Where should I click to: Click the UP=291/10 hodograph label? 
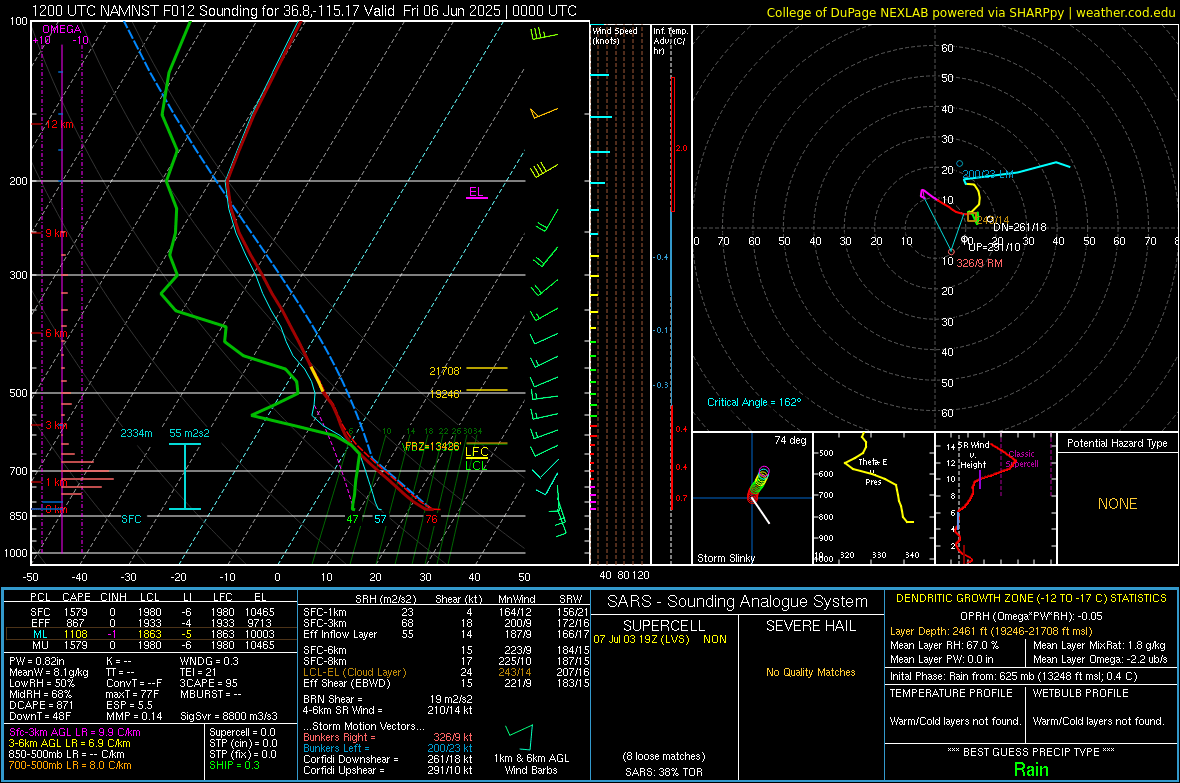[994, 247]
